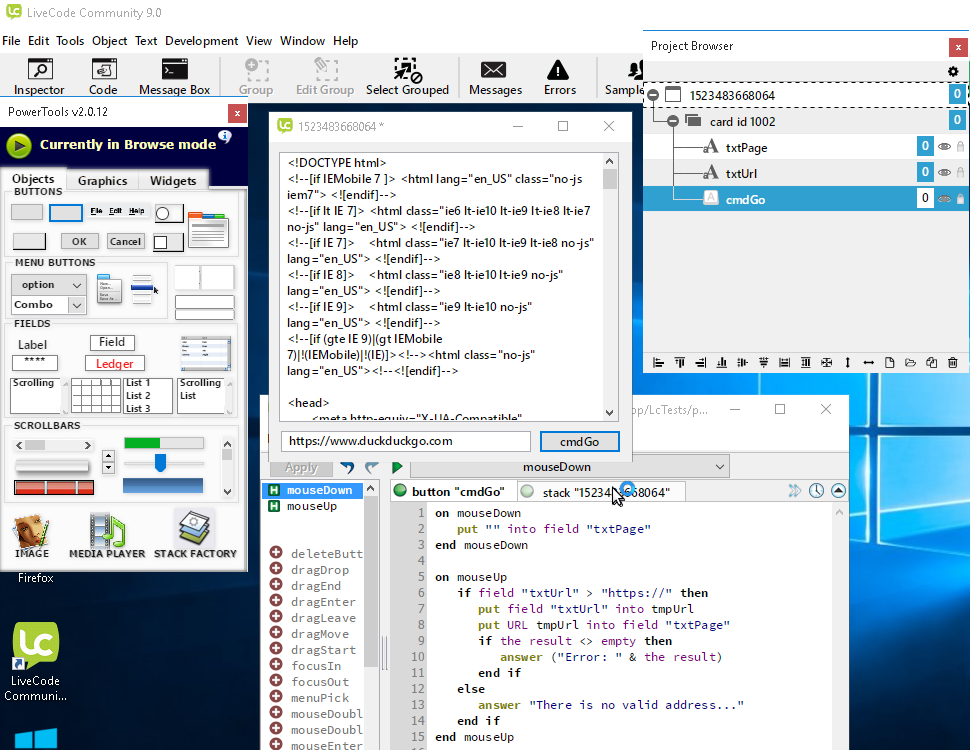The width and height of the screenshot is (970, 750).
Task: Click the URL field with duckduckgo address
Action: tap(405, 441)
